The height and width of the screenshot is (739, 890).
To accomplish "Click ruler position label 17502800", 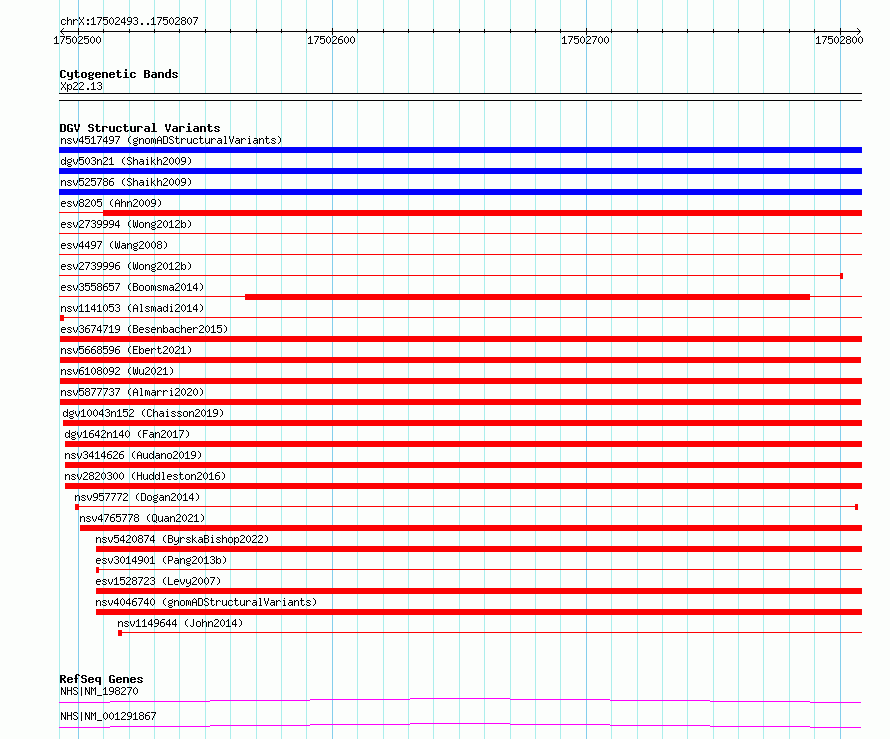I will pyautogui.click(x=839, y=40).
